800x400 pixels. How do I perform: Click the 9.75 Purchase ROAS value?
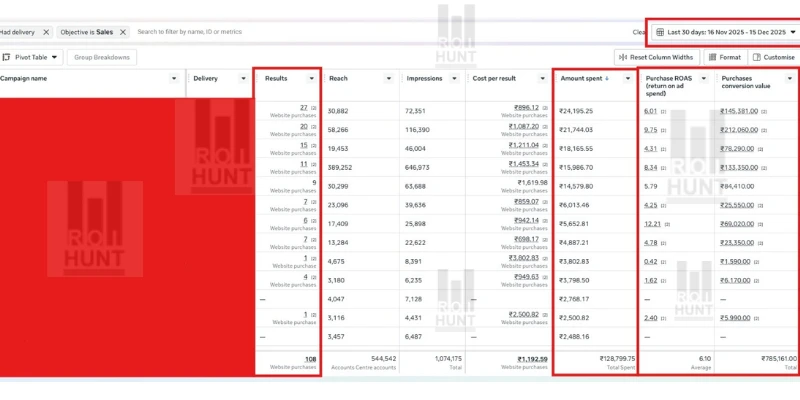[x=651, y=130]
